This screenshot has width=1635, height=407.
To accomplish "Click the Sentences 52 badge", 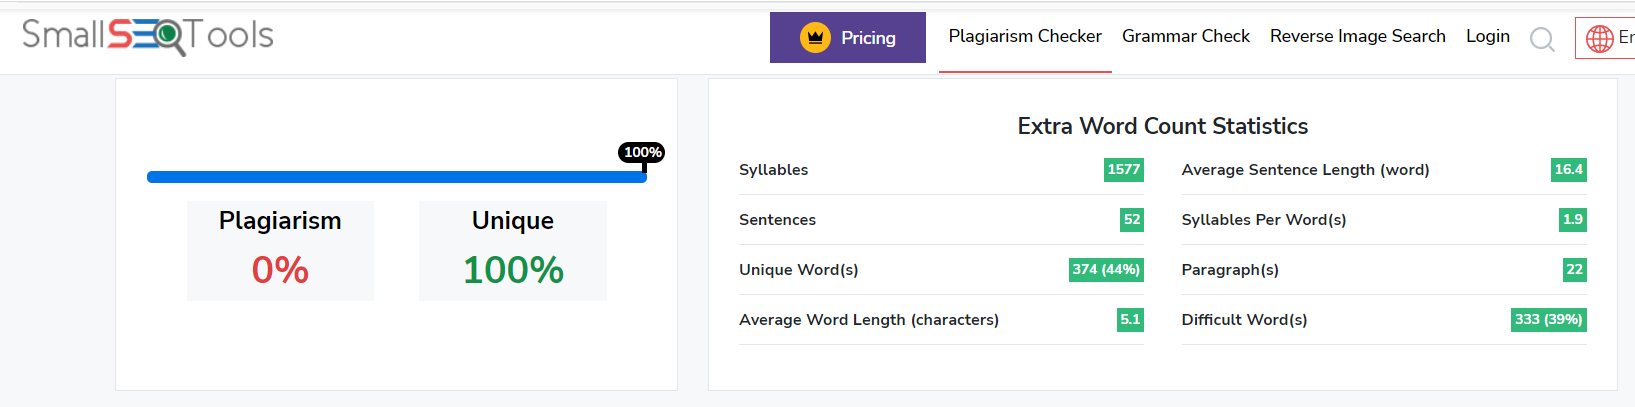I will [x=1132, y=220].
